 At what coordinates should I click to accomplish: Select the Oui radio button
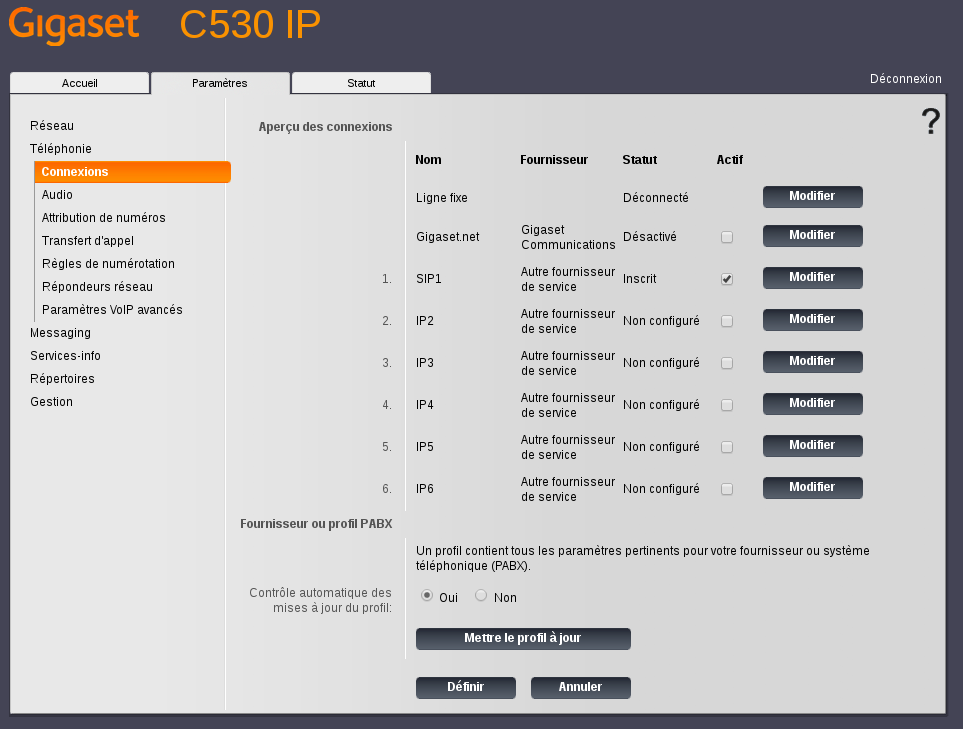click(427, 596)
